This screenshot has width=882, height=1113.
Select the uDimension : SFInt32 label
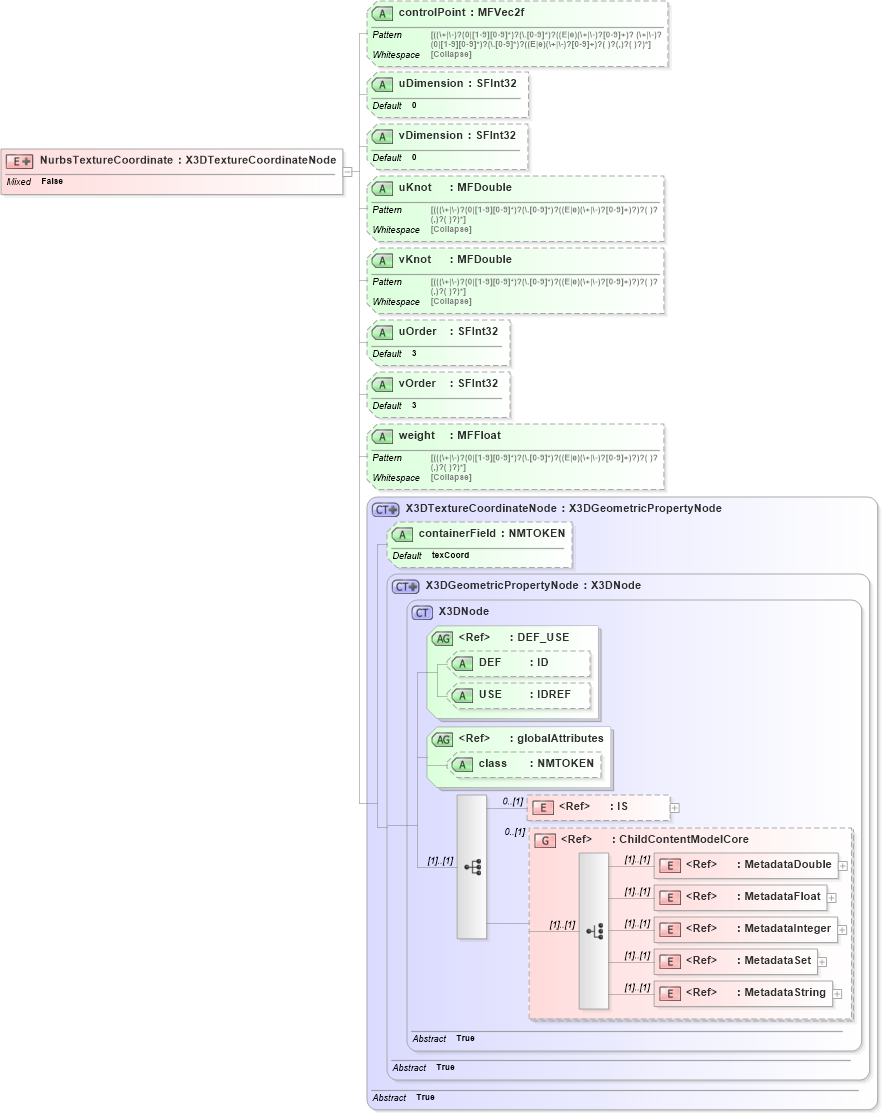coord(458,84)
